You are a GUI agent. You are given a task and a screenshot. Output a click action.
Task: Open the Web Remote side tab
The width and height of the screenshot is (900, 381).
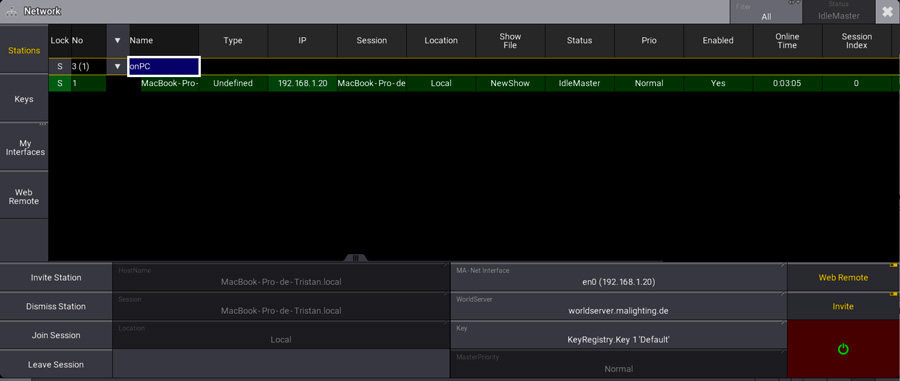[x=24, y=197]
